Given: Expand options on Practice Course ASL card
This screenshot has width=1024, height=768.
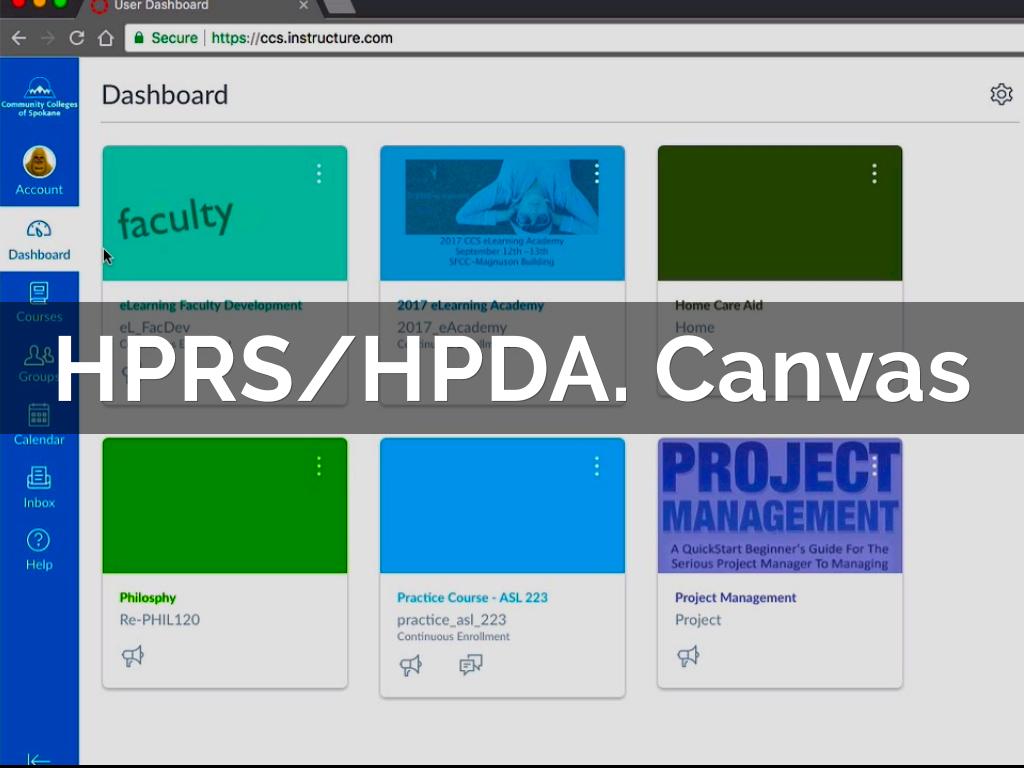Looking at the screenshot, I should tap(597, 466).
